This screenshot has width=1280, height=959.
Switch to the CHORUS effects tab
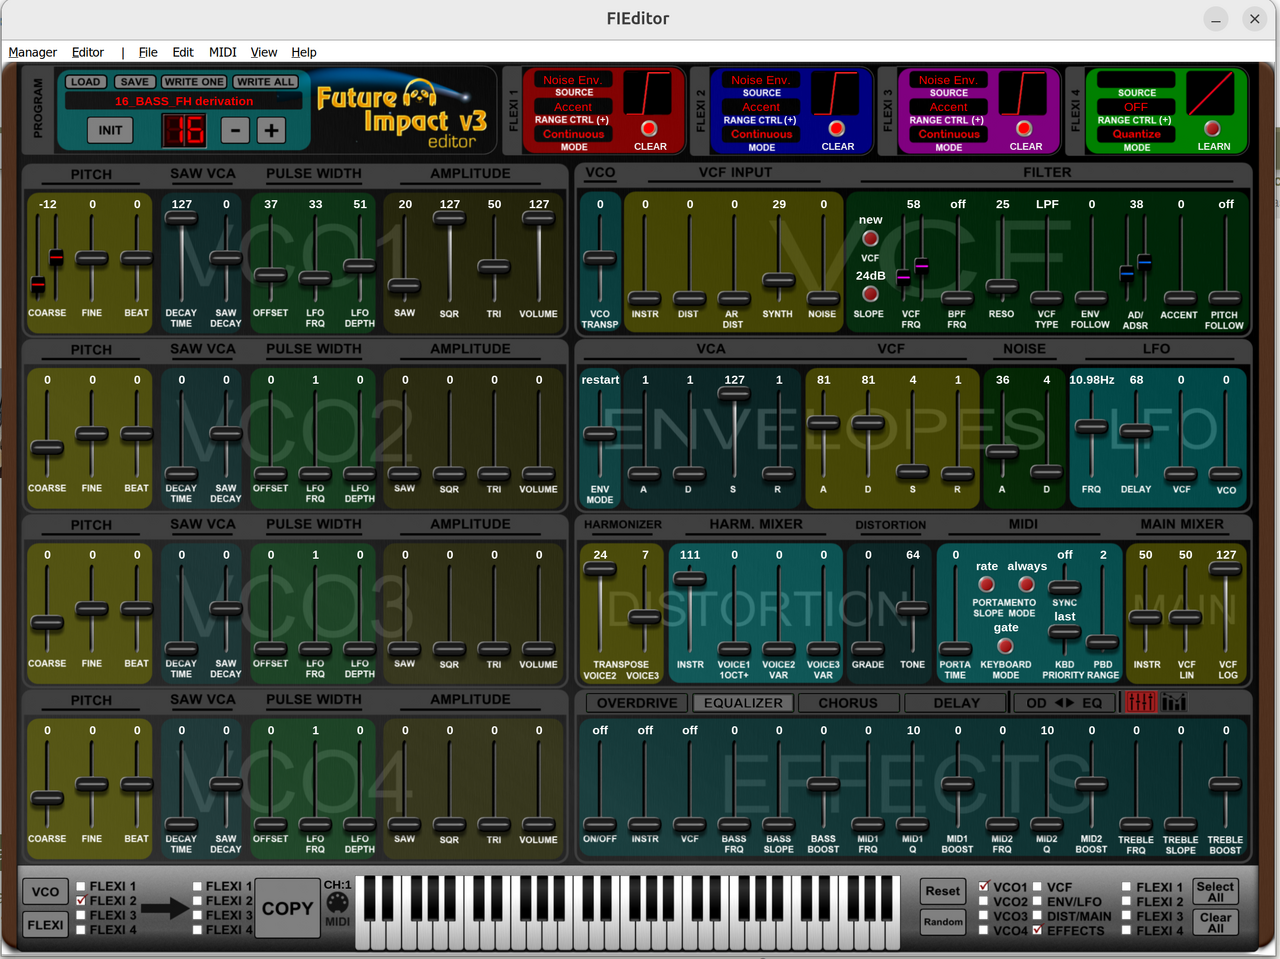(848, 703)
